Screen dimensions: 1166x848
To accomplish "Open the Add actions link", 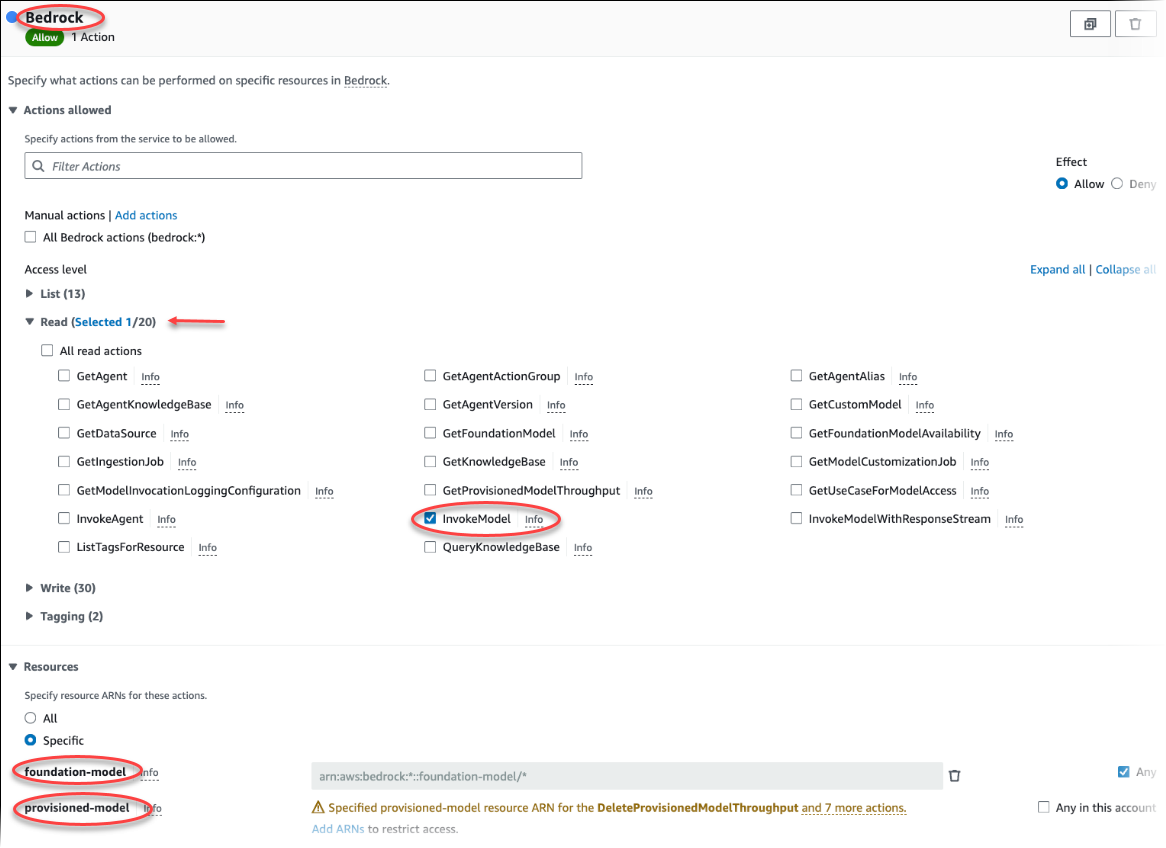I will [146, 215].
